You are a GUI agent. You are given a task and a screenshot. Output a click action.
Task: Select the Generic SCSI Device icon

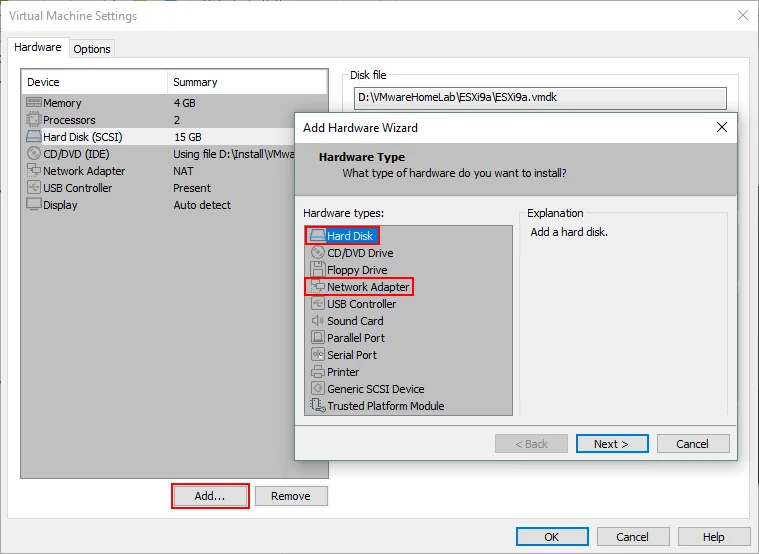tap(318, 388)
